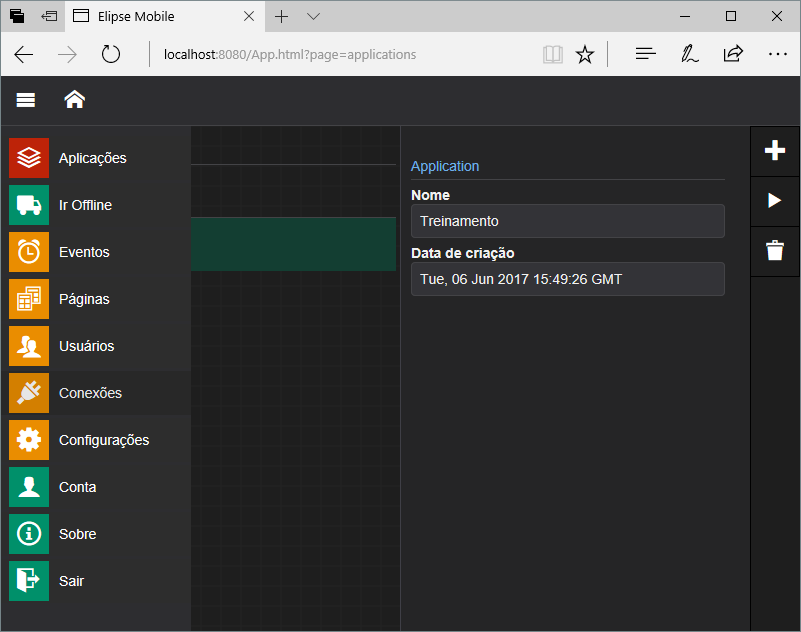The width and height of the screenshot is (801, 632).
Task: Refresh the browser page
Action: click(x=111, y=55)
